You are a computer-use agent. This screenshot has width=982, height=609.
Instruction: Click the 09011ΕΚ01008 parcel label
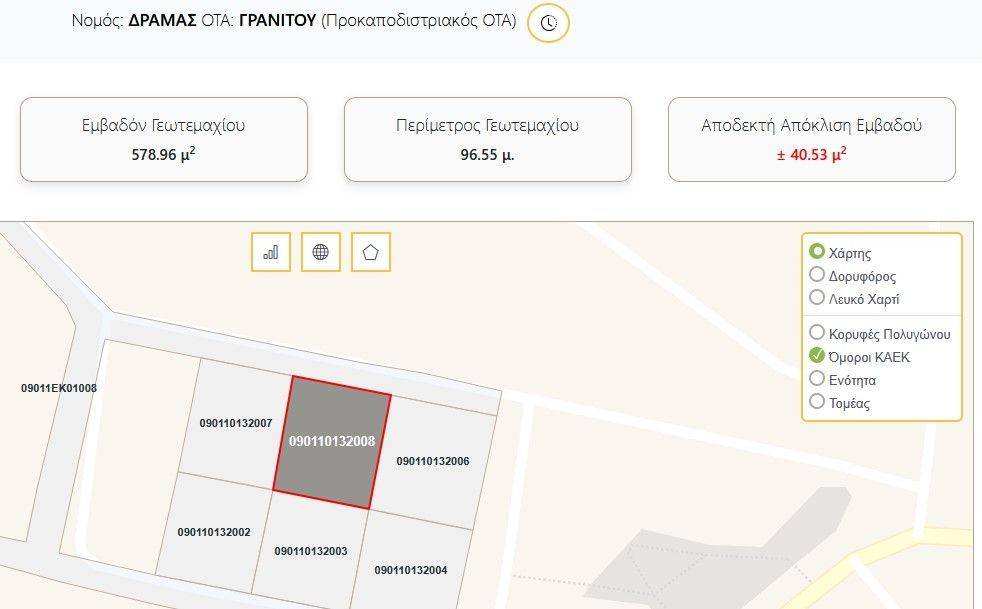click(x=59, y=388)
